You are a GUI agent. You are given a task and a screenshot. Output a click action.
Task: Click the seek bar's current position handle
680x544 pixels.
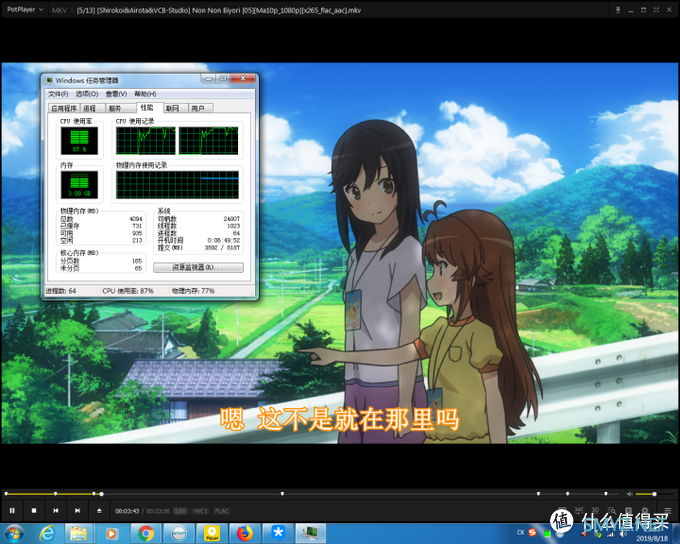(x=101, y=494)
